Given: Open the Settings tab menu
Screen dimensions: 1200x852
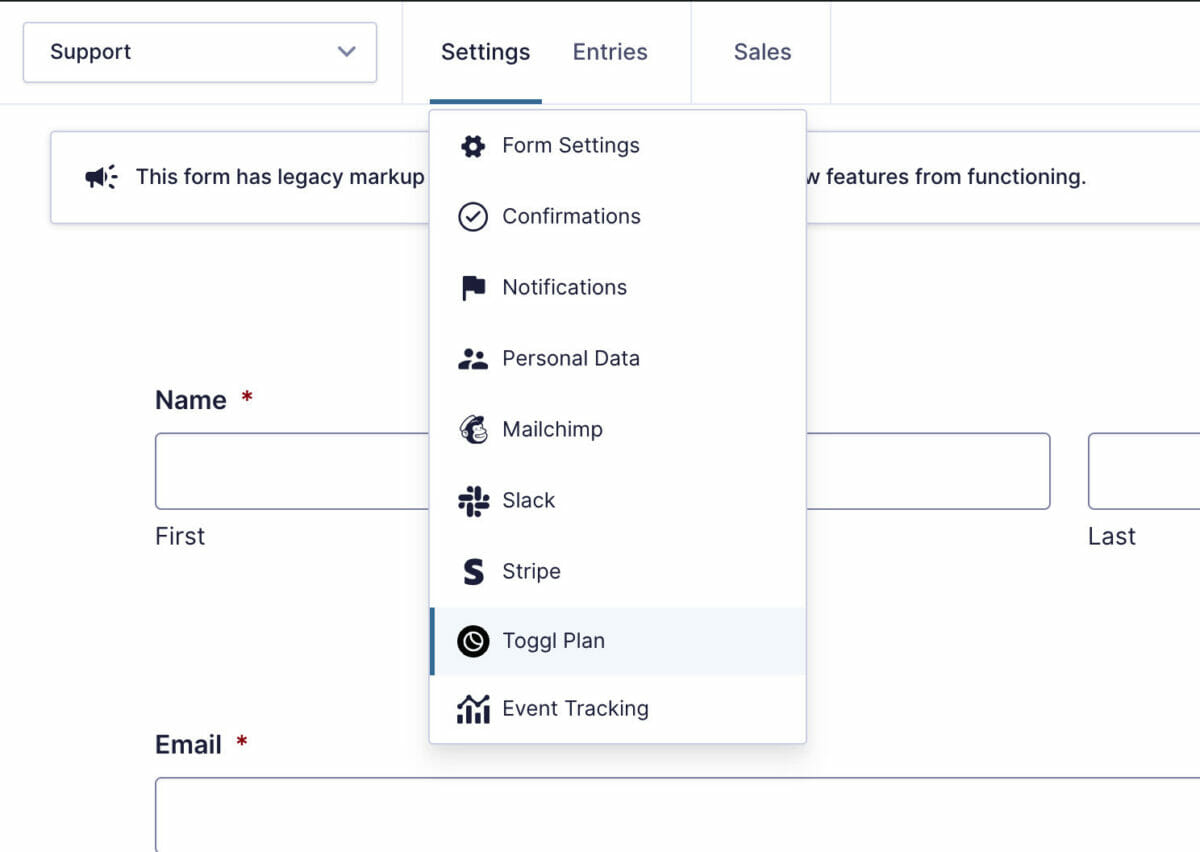Looking at the screenshot, I should [485, 52].
